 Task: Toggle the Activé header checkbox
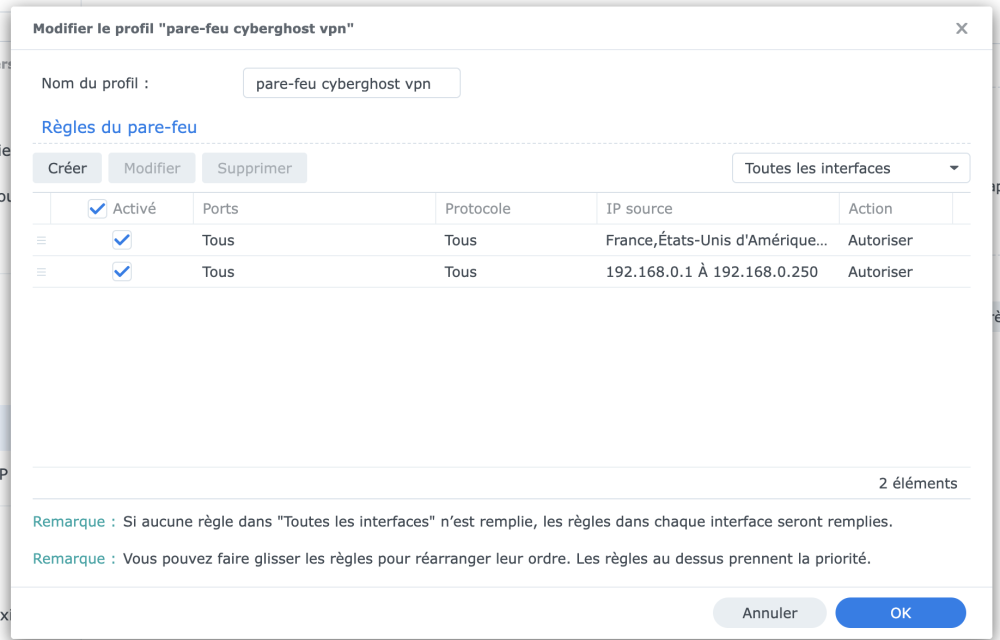click(97, 208)
